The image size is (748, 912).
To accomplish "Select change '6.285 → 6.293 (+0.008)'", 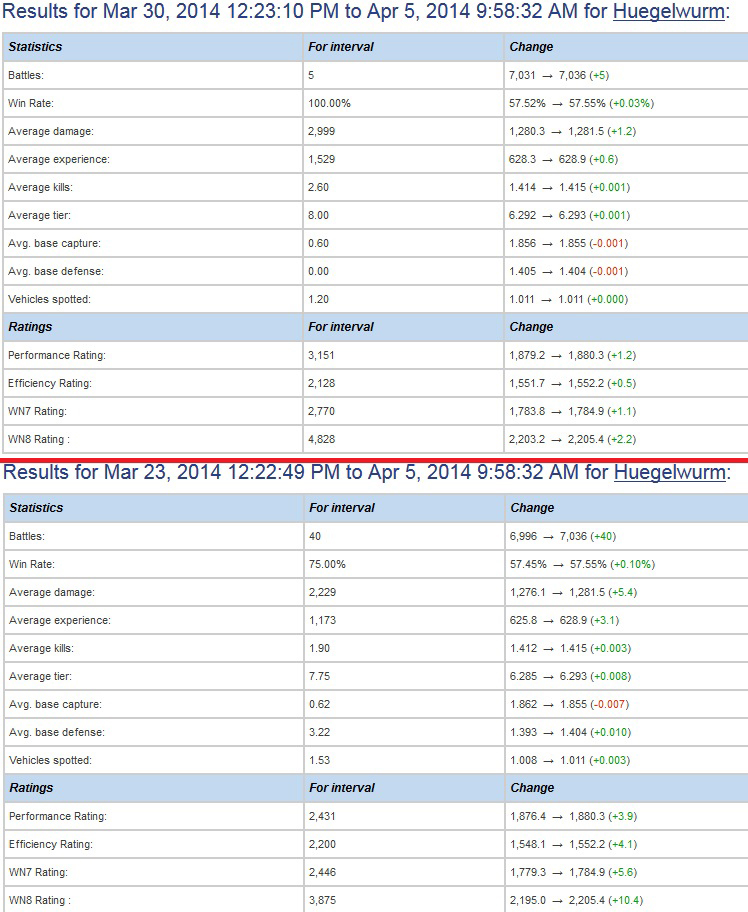I will click(570, 676).
